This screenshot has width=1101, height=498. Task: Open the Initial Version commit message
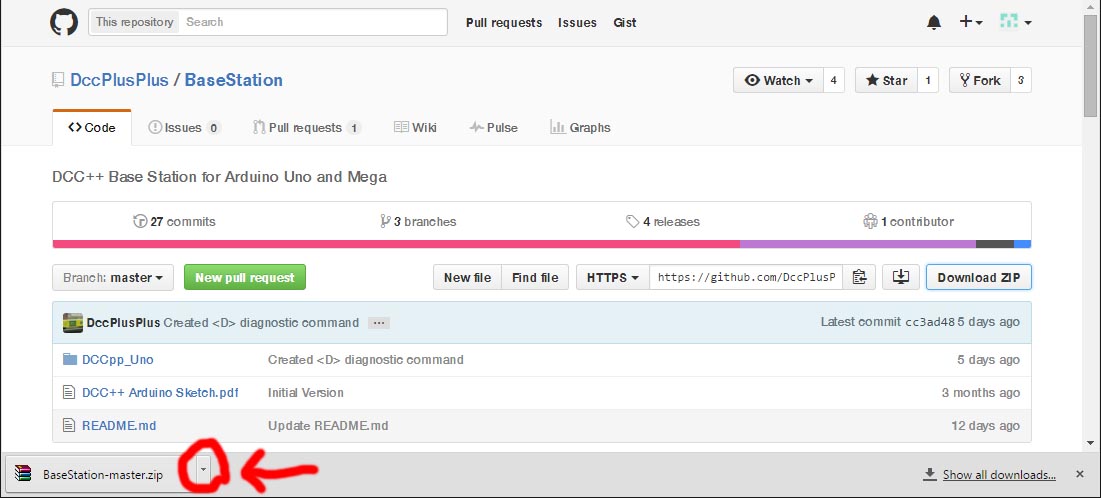(x=305, y=393)
